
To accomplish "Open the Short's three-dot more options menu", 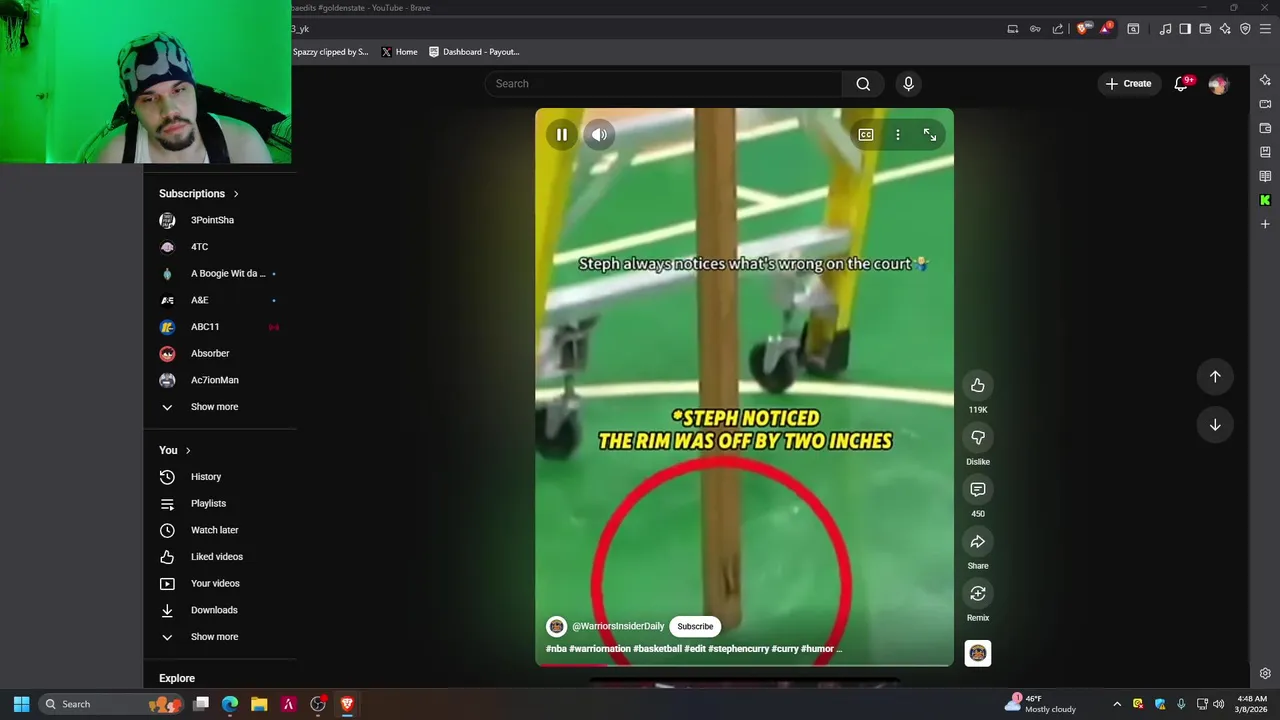I will coord(898,135).
